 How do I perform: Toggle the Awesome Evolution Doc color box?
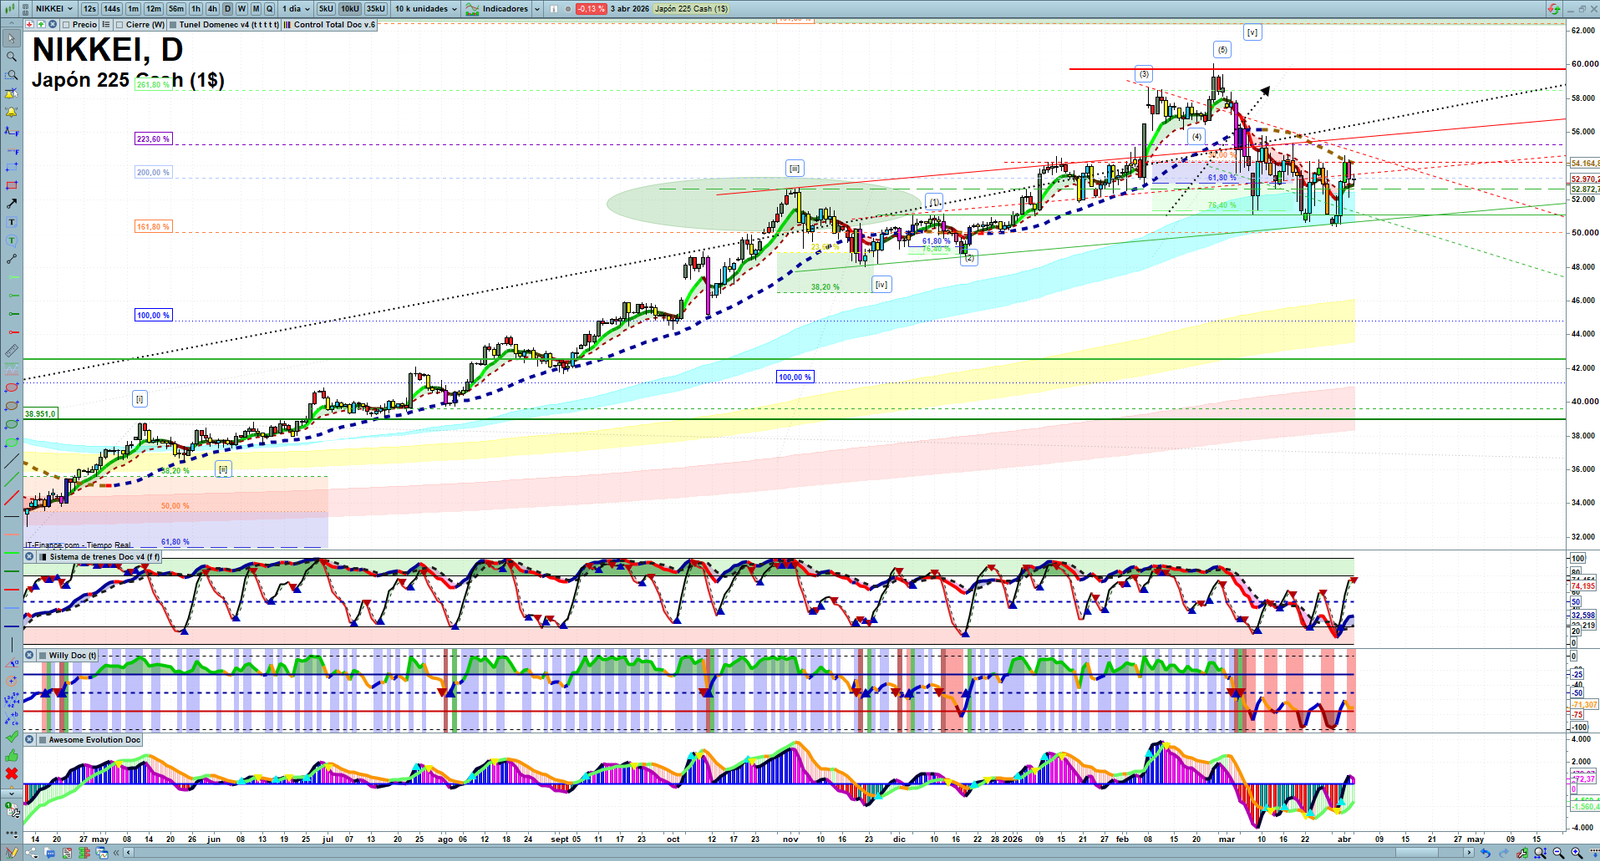click(x=43, y=740)
